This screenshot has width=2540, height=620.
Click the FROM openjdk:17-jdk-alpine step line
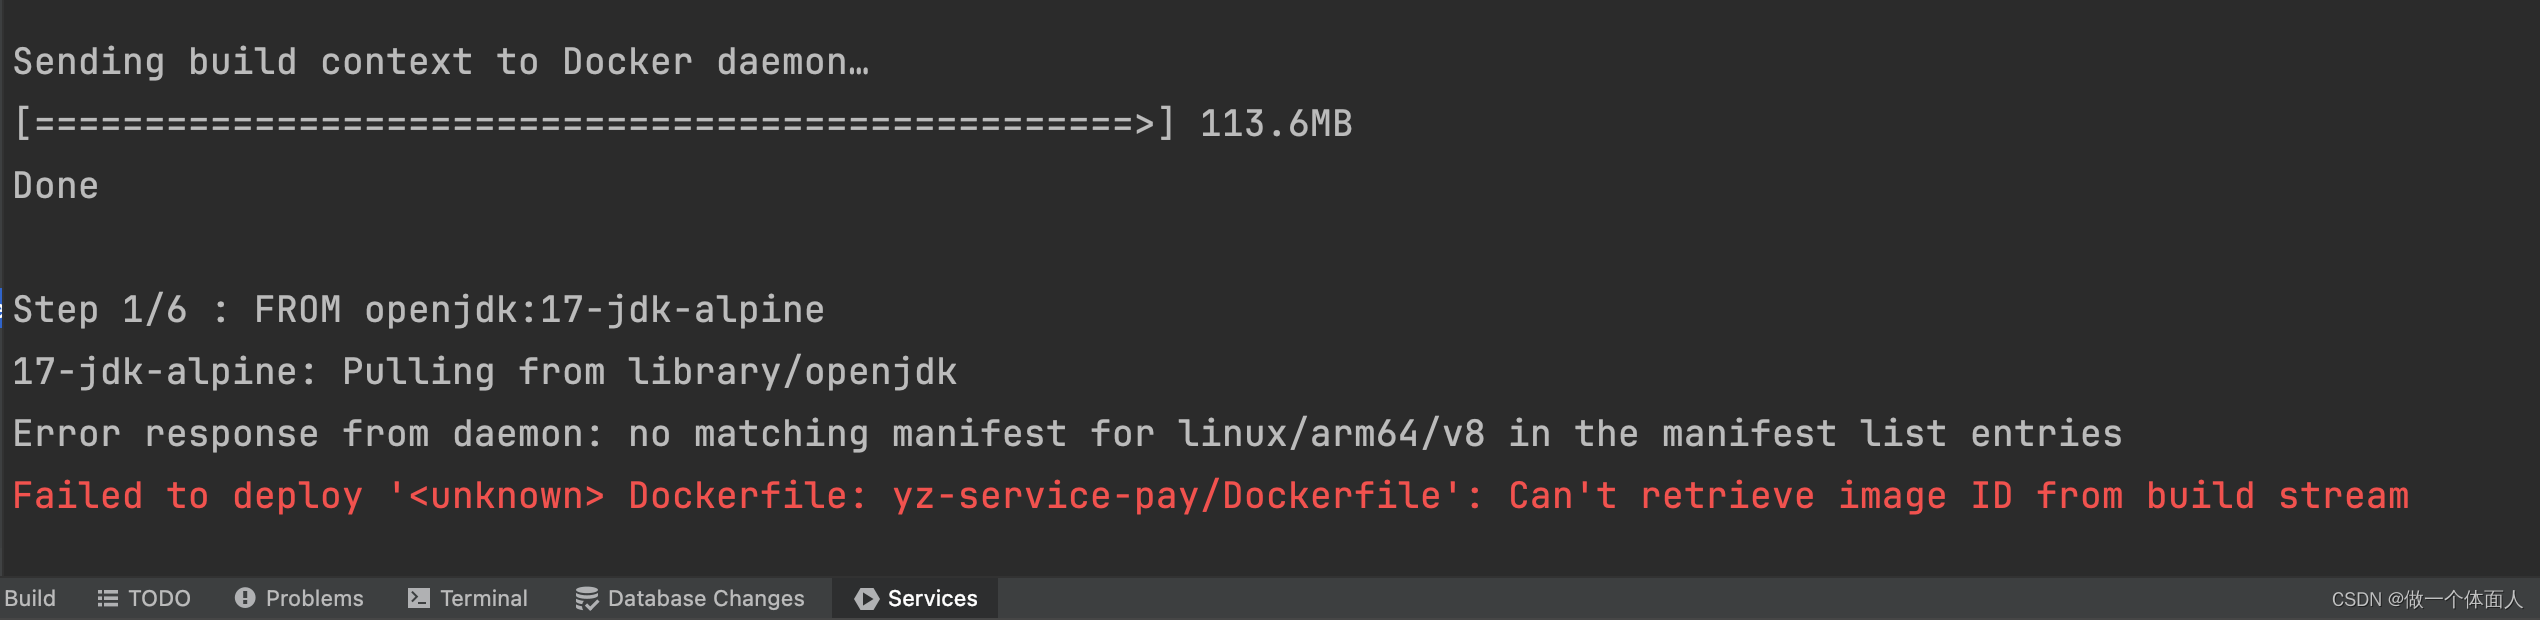point(418,309)
